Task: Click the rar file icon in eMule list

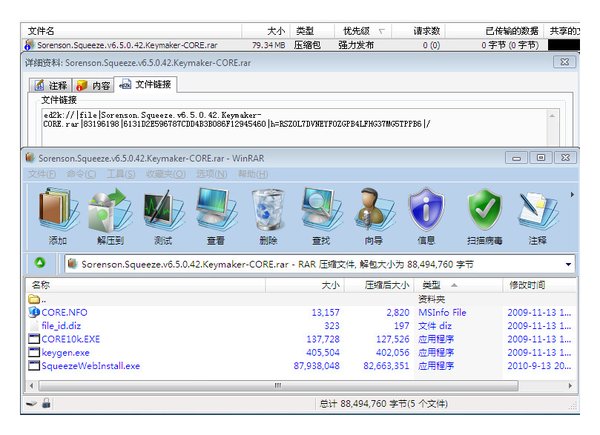Action: coord(29,45)
